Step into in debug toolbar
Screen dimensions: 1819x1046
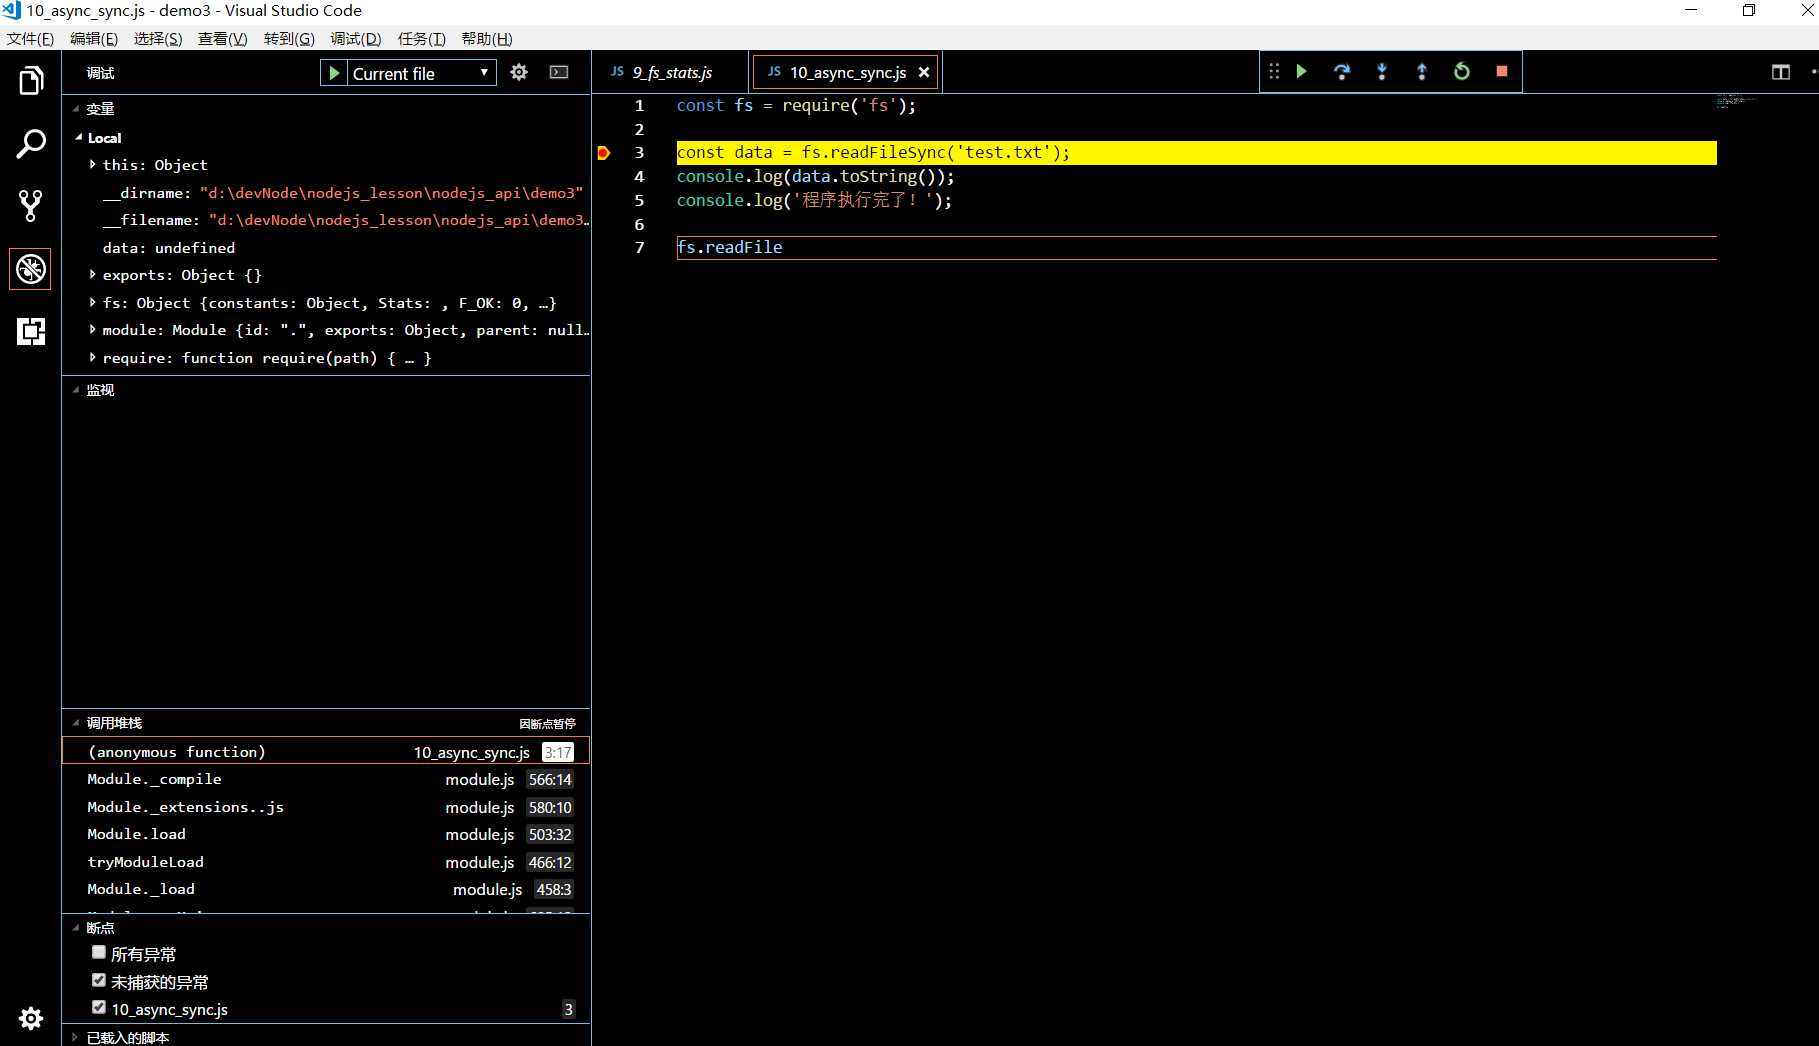coord(1382,71)
